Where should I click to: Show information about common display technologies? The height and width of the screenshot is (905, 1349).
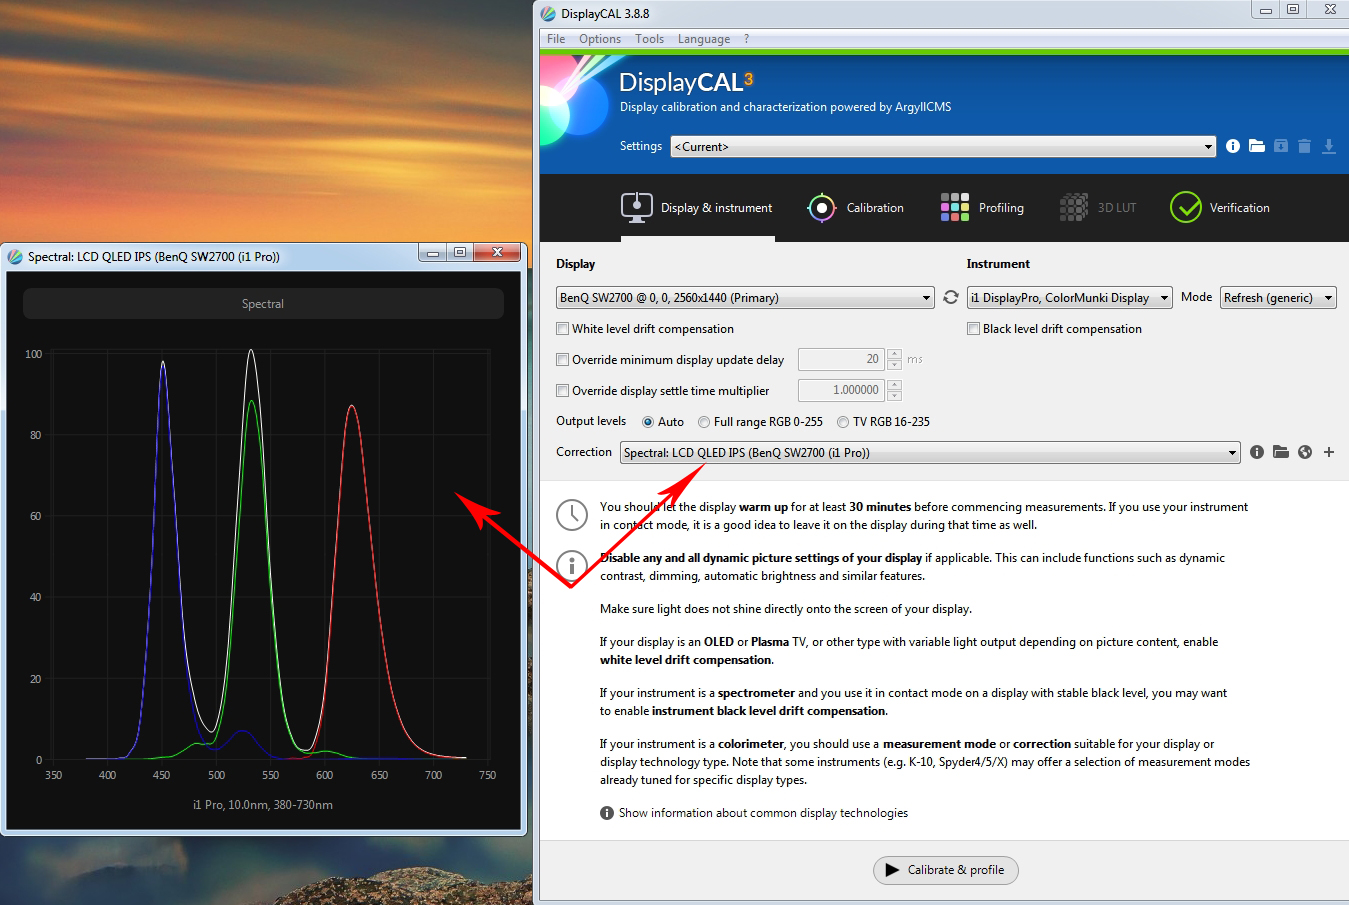(762, 813)
